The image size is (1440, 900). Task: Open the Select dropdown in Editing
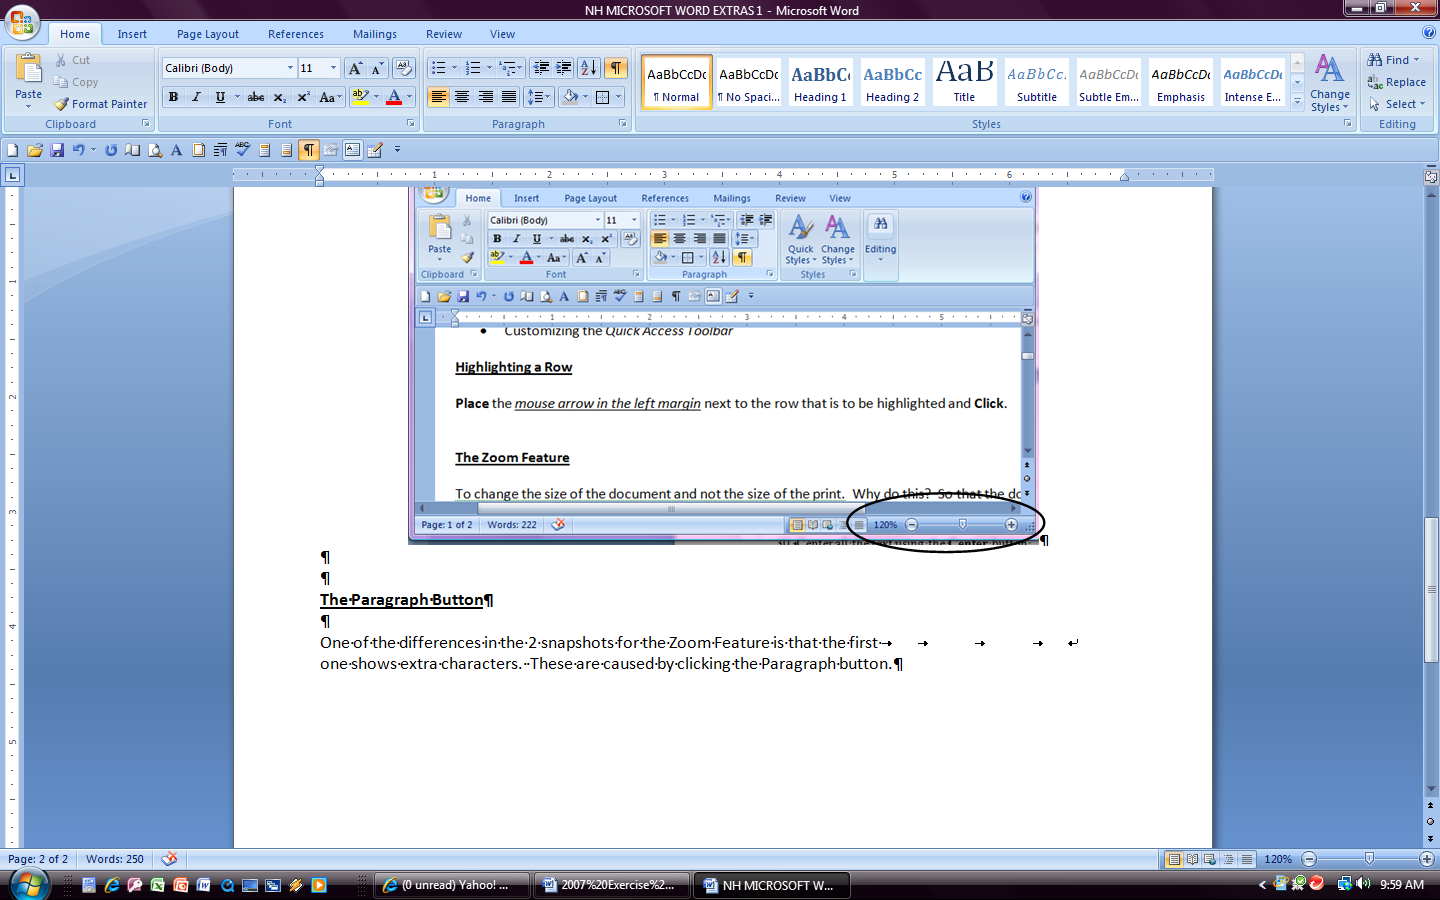[1397, 104]
